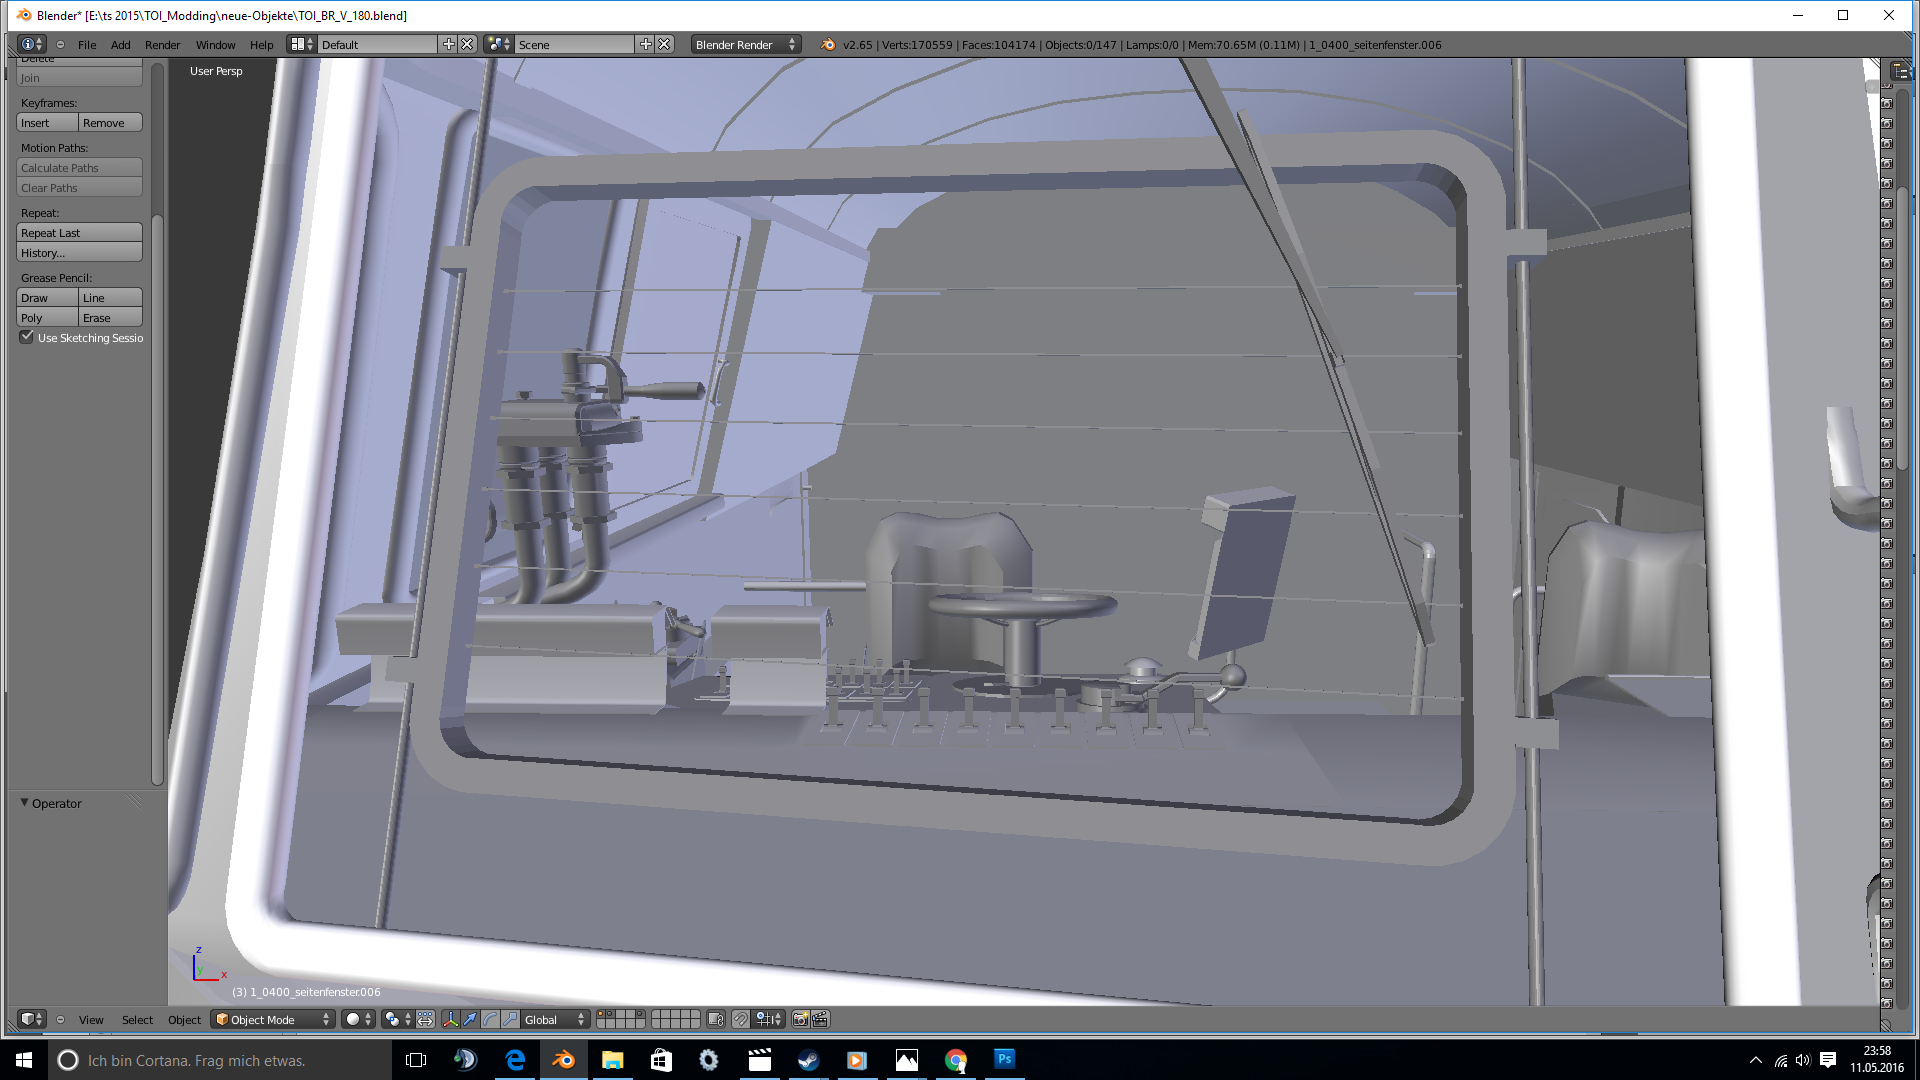1920x1080 pixels.
Task: Click the OpenGL render animation clapper icon
Action: (820, 1019)
